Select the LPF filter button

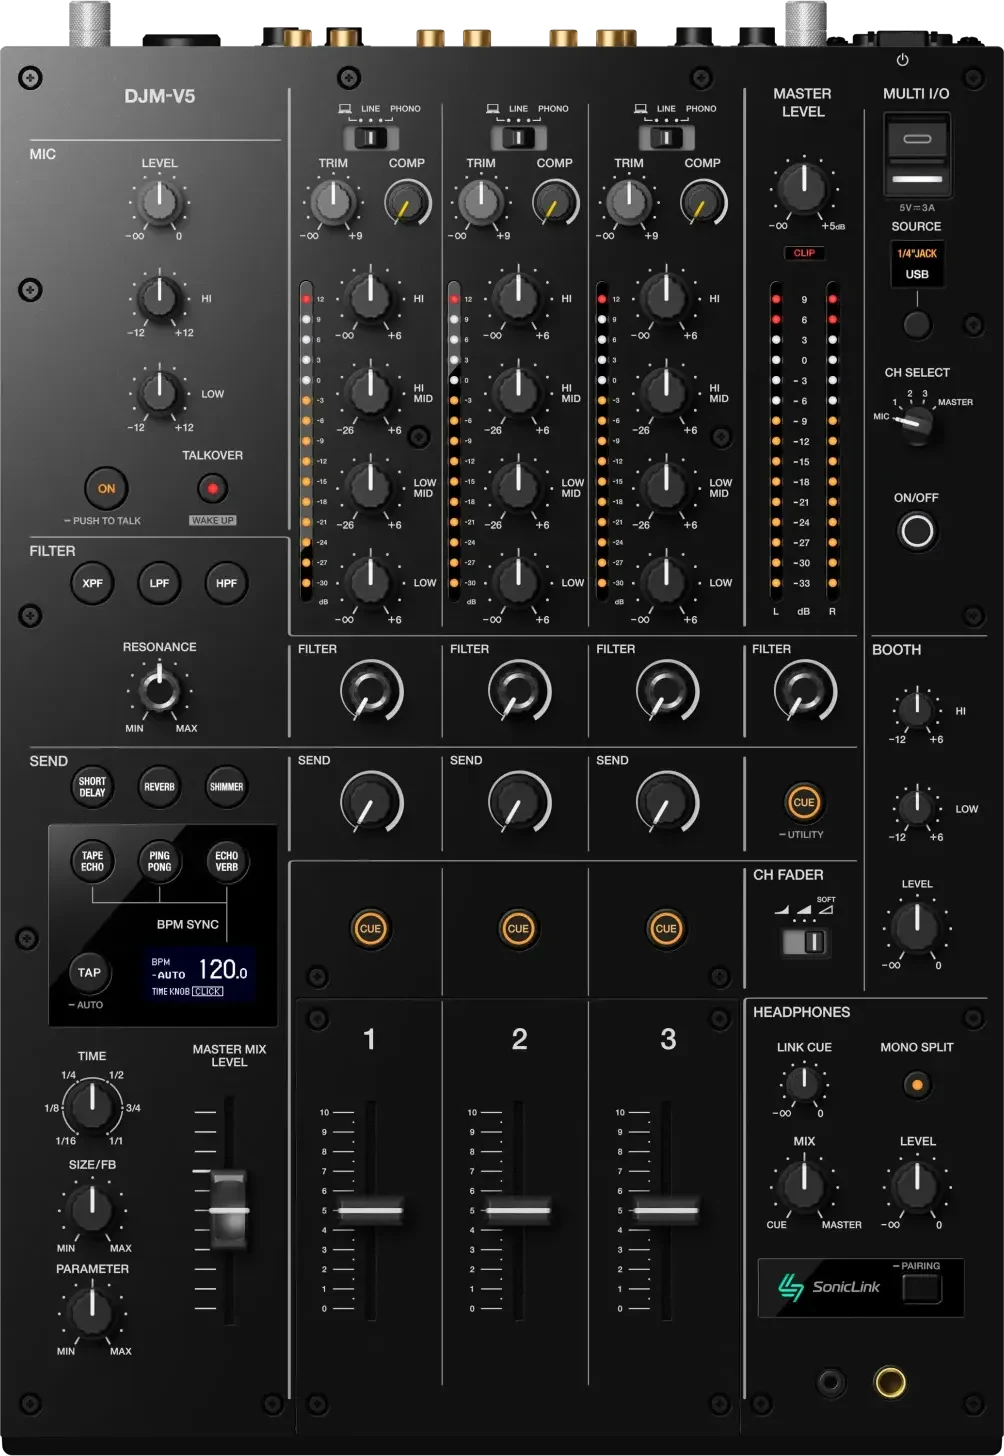(x=160, y=583)
